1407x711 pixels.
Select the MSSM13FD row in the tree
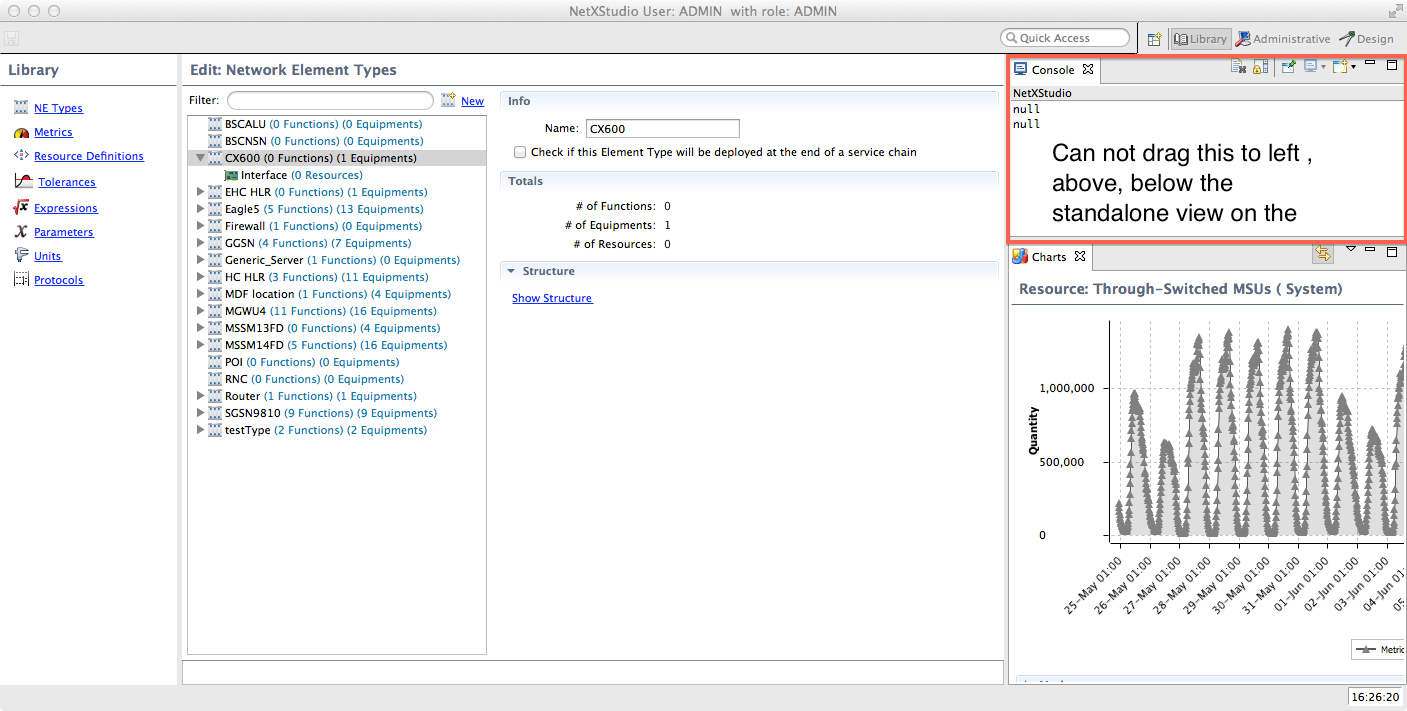[337, 328]
